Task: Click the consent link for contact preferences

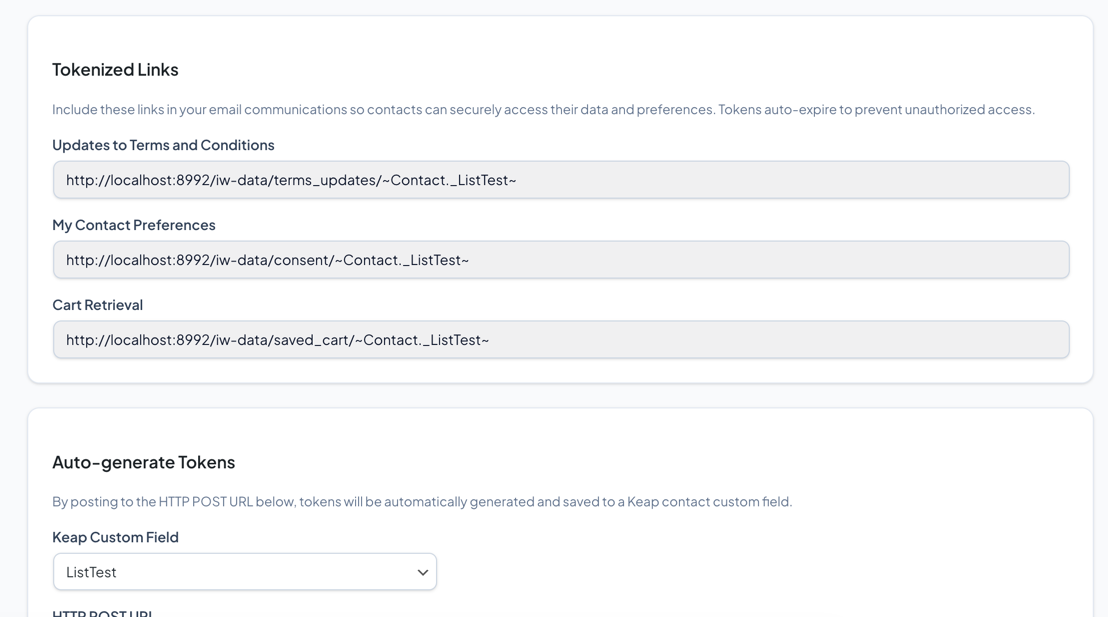Action: 267,259
